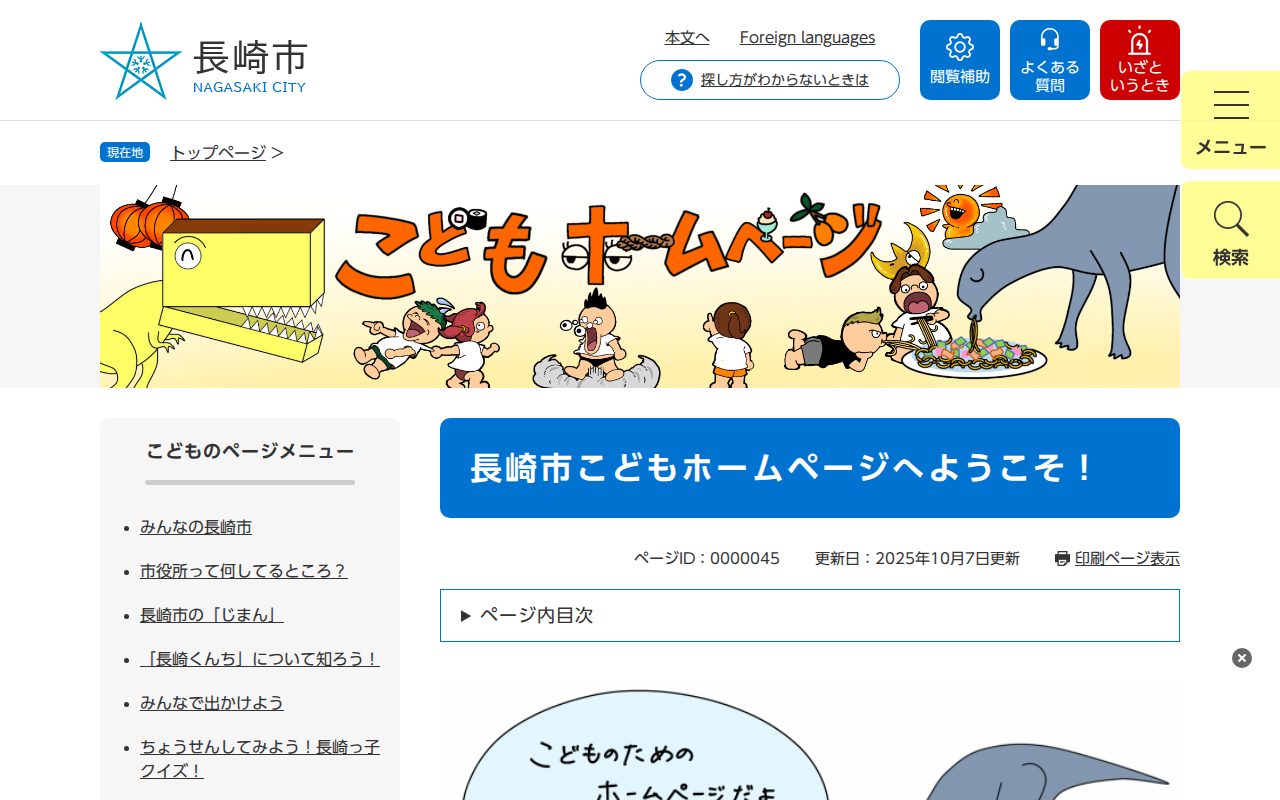The image size is (1280, 800).
Task: Jump to 本文へ main content link
Action: 687,38
